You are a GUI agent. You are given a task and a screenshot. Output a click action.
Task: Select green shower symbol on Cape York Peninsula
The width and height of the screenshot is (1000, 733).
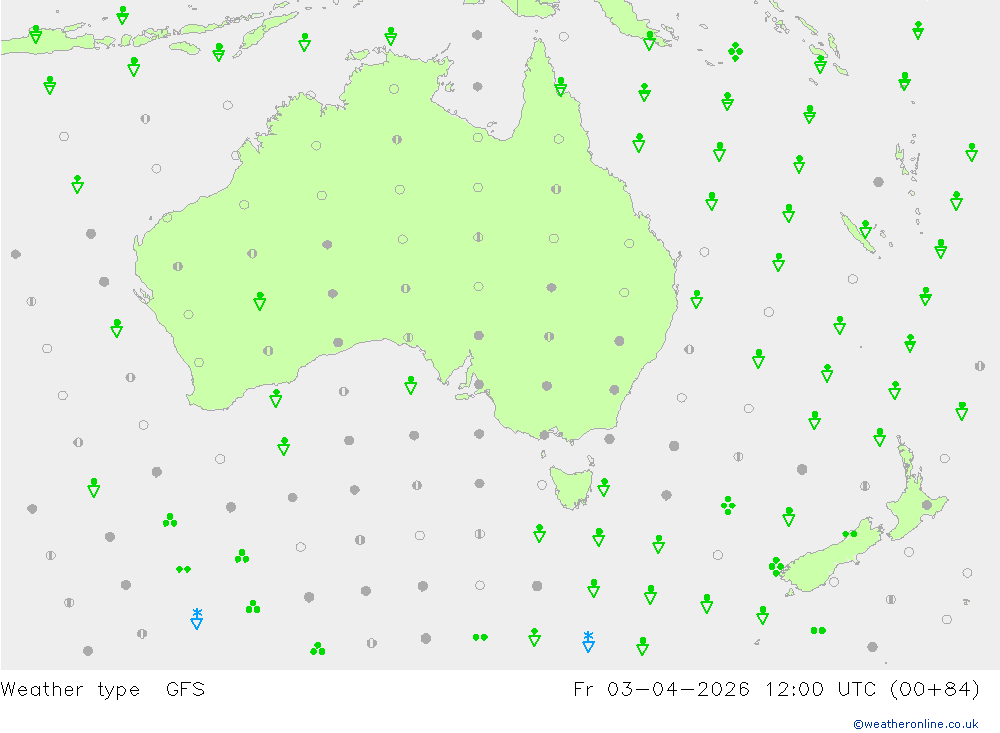[x=561, y=86]
